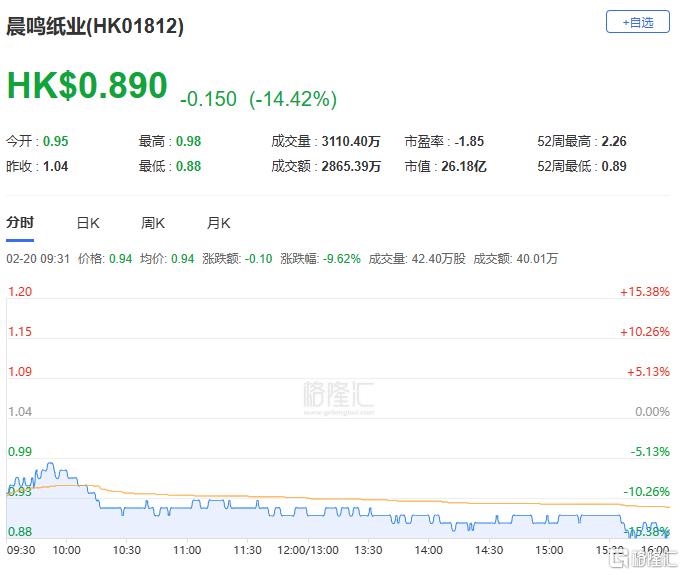Click the -5.13% axis label
The height and width of the screenshot is (575, 684).
650,452
